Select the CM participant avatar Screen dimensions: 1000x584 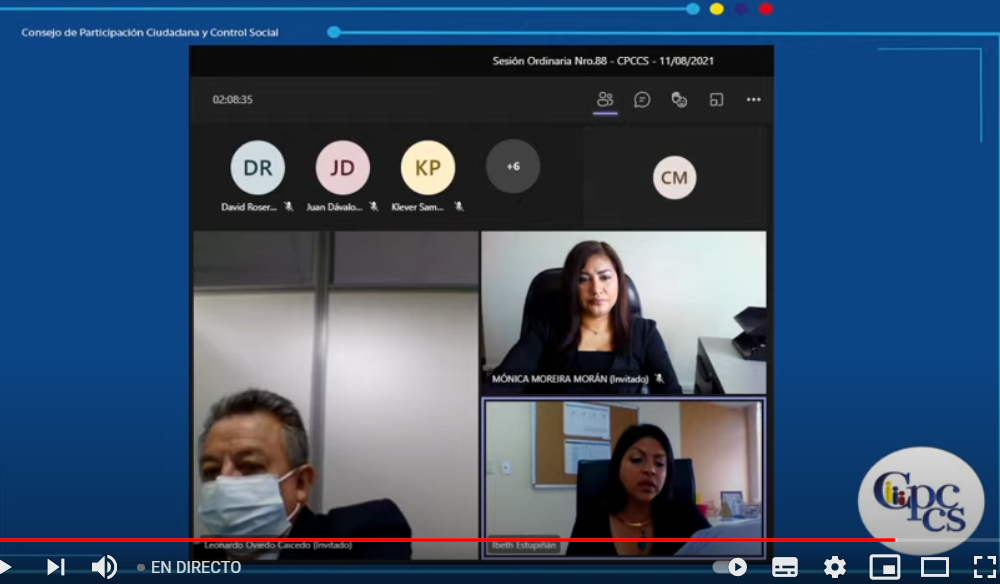[x=674, y=178]
